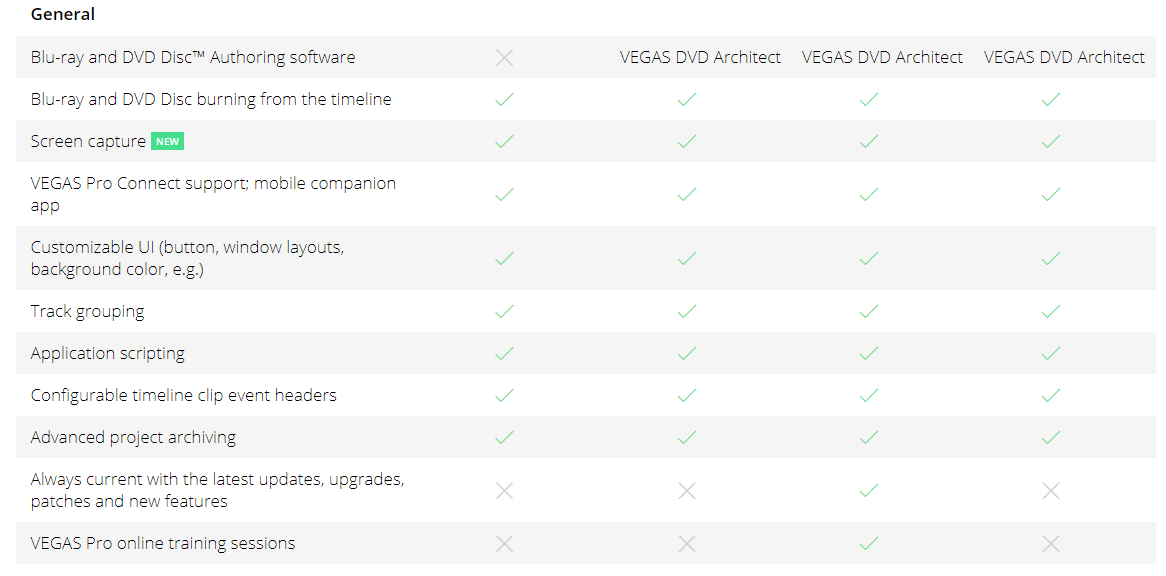The width and height of the screenshot is (1166, 576).
Task: Click the VEGAS Pro online training sessions label
Action: [x=163, y=543]
